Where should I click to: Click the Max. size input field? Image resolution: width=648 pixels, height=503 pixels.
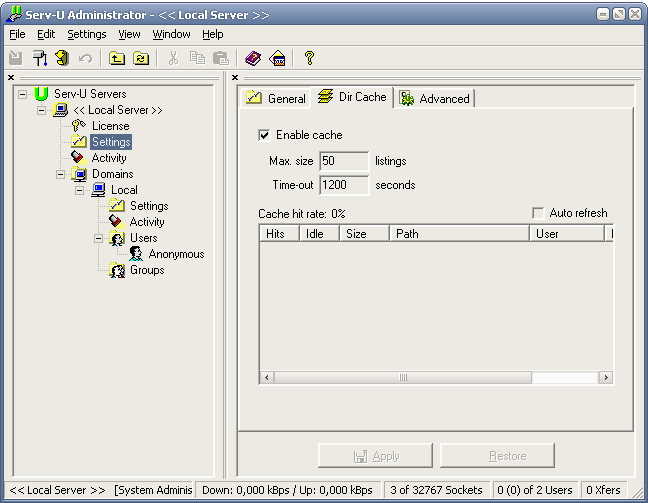pos(344,161)
